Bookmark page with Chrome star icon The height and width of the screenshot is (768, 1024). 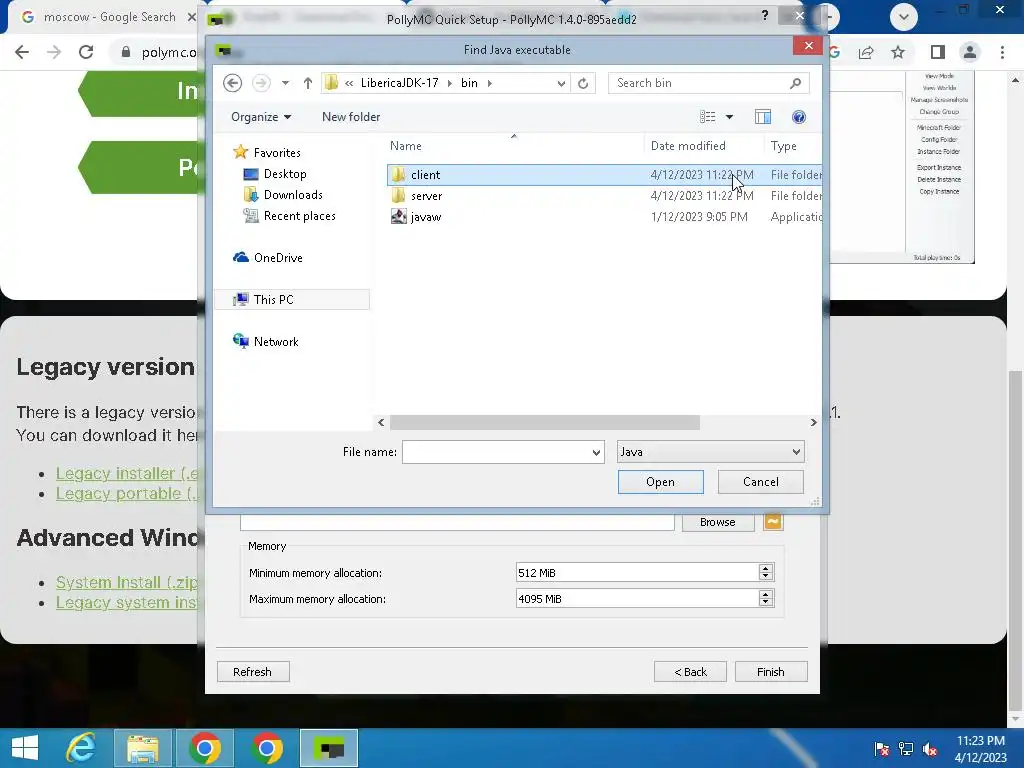[x=898, y=52]
